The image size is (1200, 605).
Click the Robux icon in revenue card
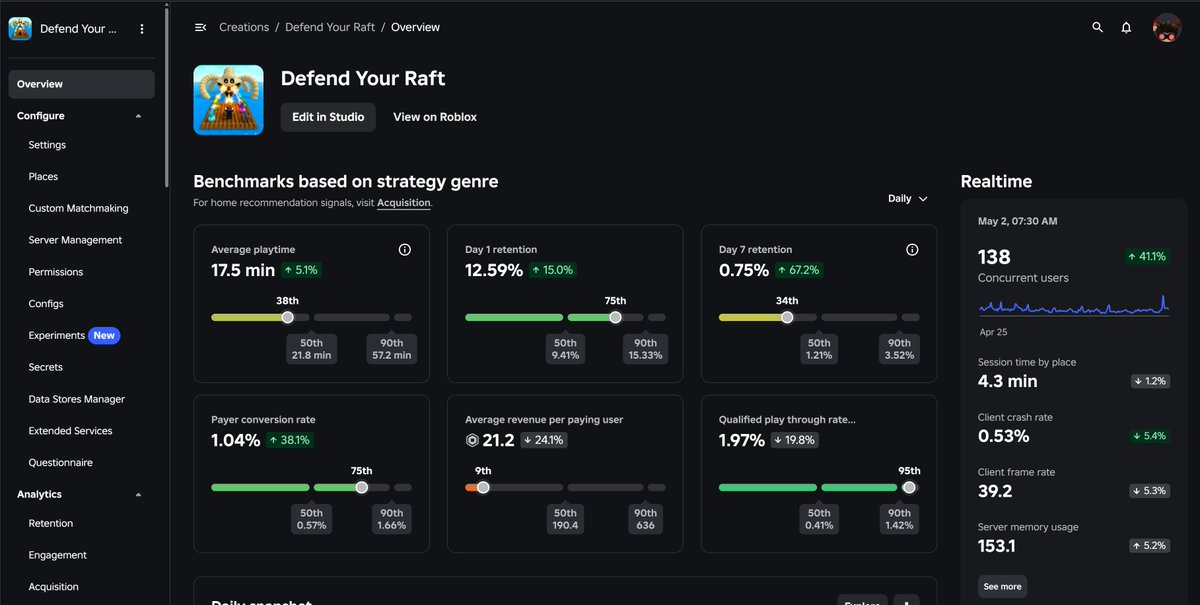[472, 440]
